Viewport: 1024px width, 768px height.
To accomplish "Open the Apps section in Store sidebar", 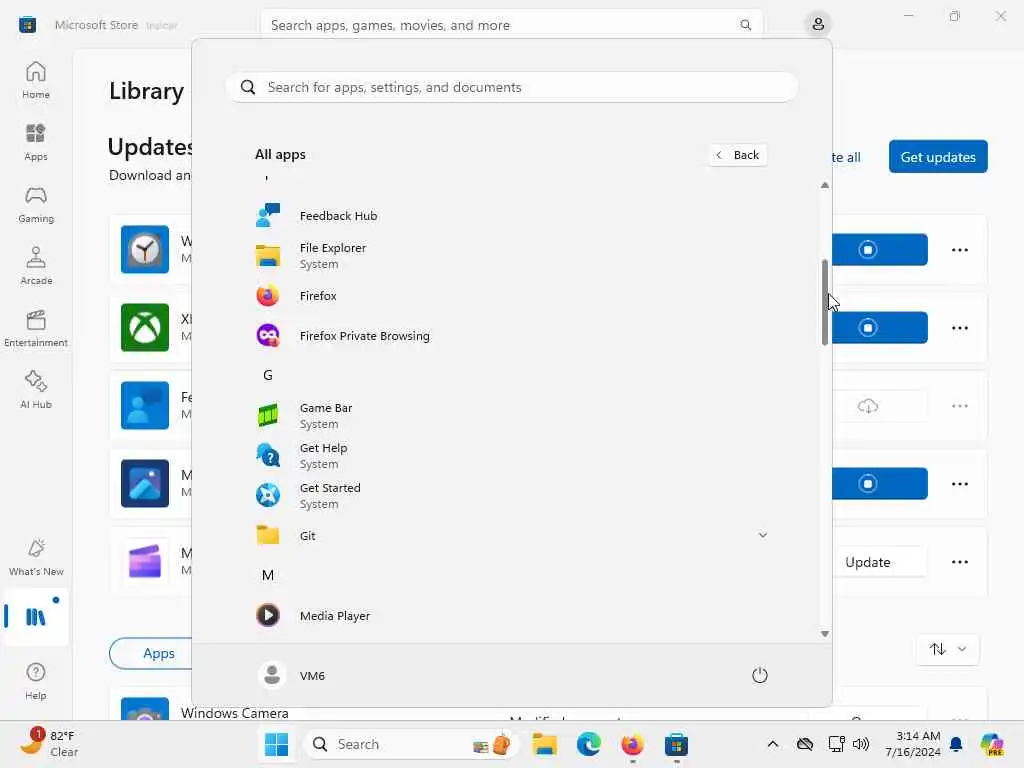I will 36,142.
